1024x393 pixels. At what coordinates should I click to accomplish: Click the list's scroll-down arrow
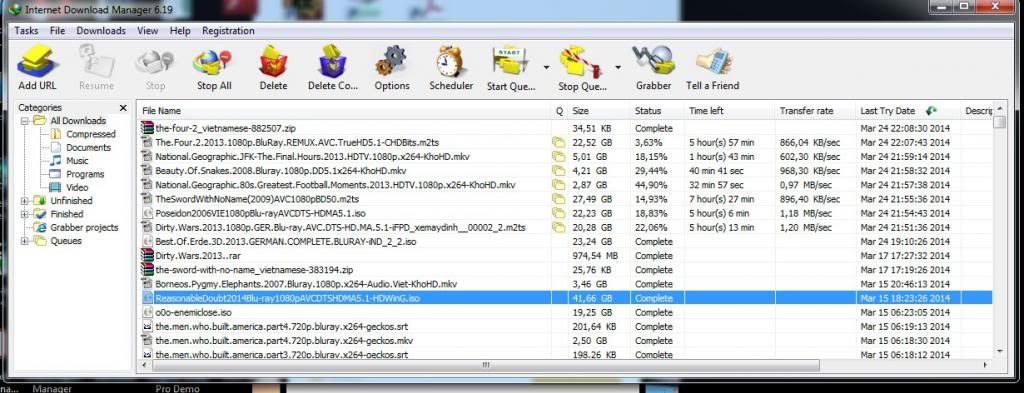pyautogui.click(x=999, y=351)
